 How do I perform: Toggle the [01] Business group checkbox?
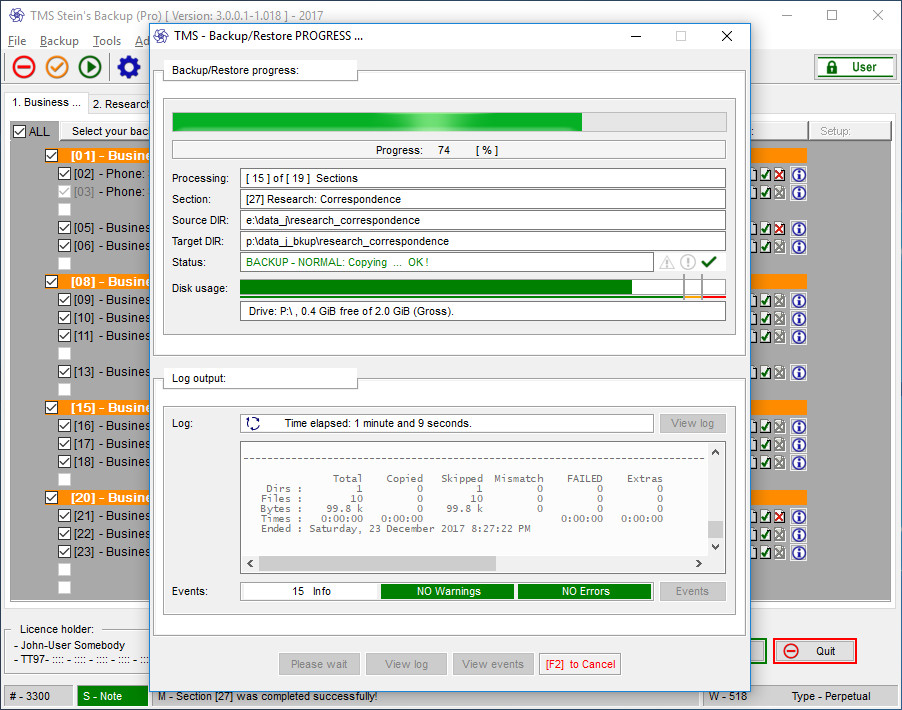coord(52,155)
